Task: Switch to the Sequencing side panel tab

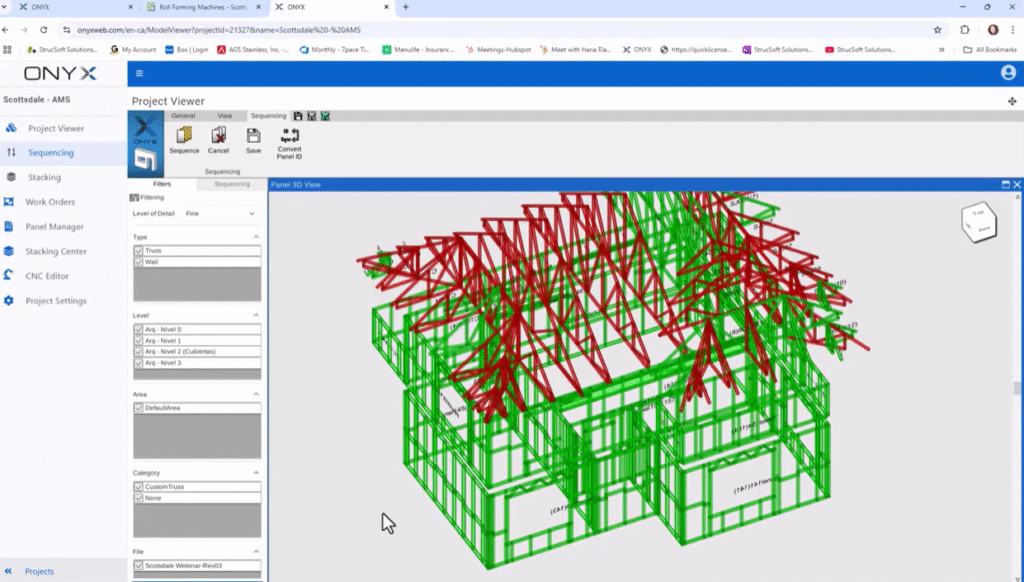Action: click(232, 184)
